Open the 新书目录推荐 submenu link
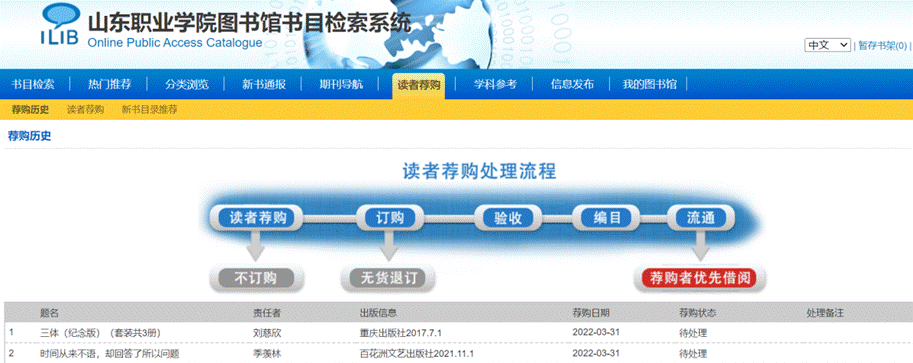 coord(149,110)
